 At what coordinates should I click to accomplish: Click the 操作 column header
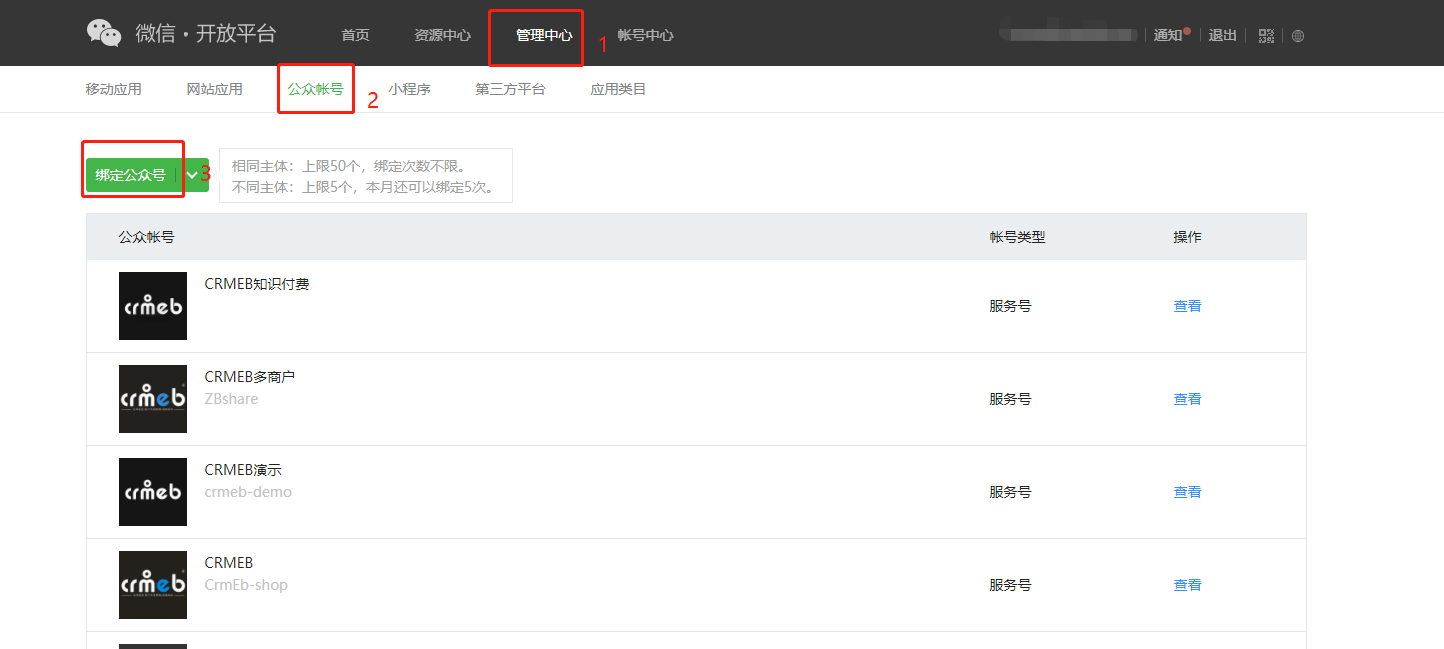tap(1187, 237)
